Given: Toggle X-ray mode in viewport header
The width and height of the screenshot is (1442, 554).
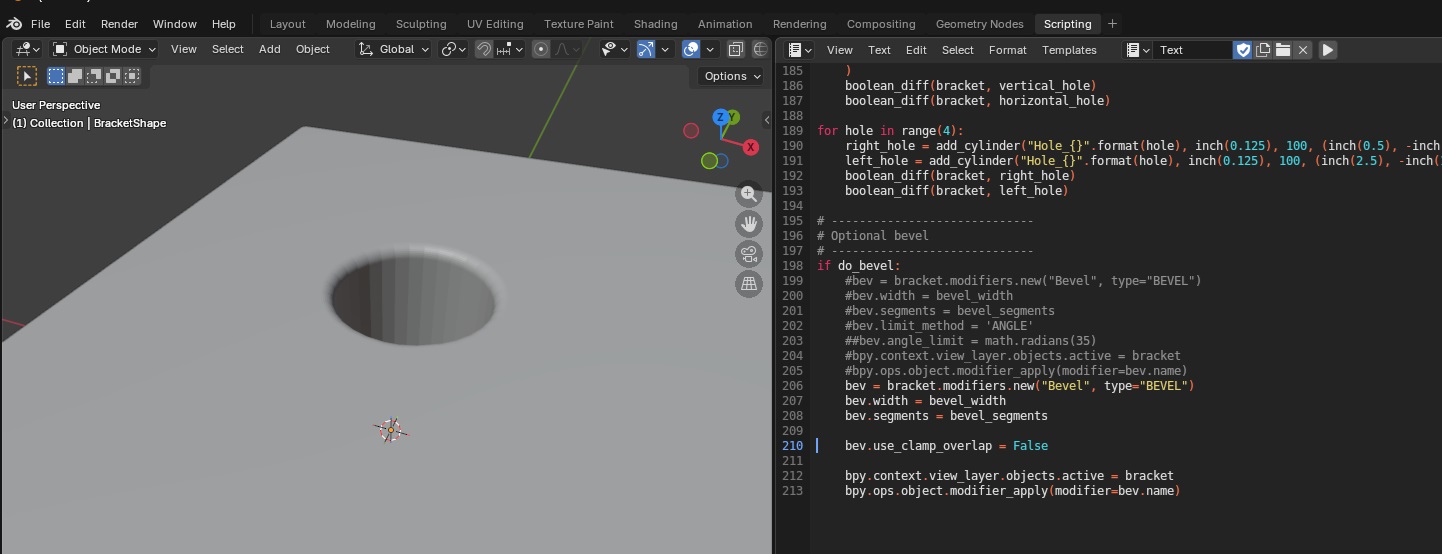Looking at the screenshot, I should pyautogui.click(x=736, y=49).
